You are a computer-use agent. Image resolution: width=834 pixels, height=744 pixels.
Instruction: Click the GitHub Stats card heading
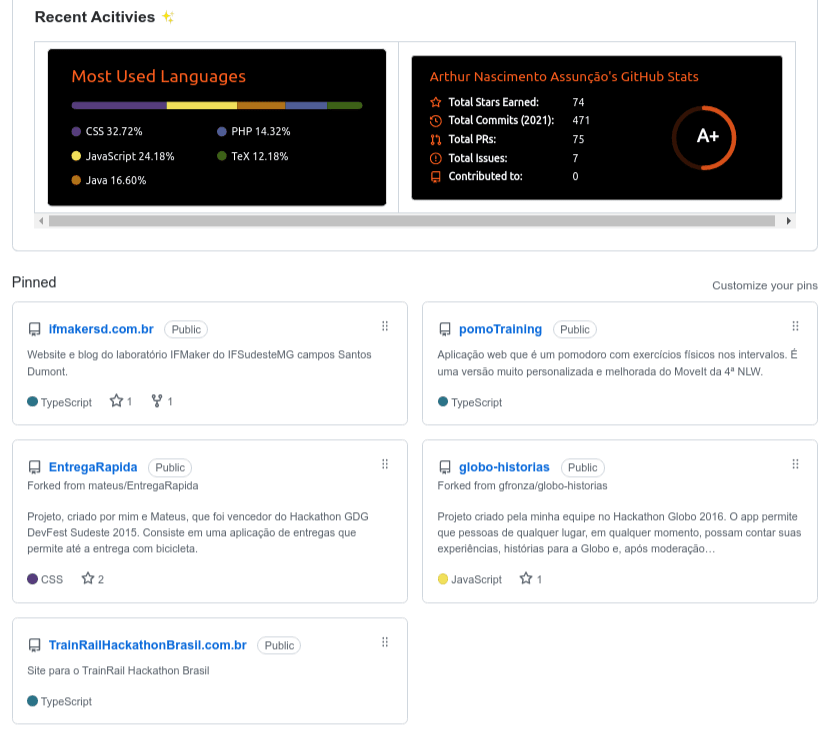pos(564,77)
